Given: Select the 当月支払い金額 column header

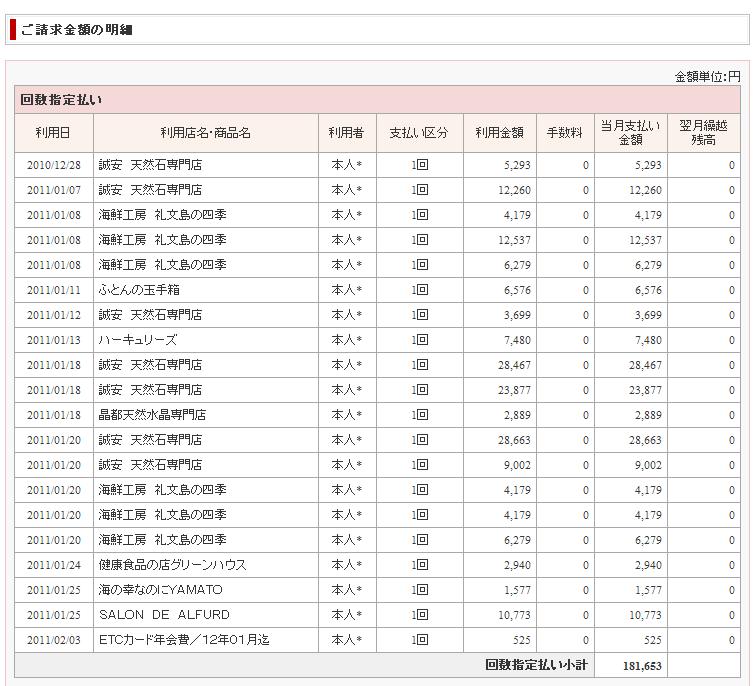Looking at the screenshot, I should [631, 133].
